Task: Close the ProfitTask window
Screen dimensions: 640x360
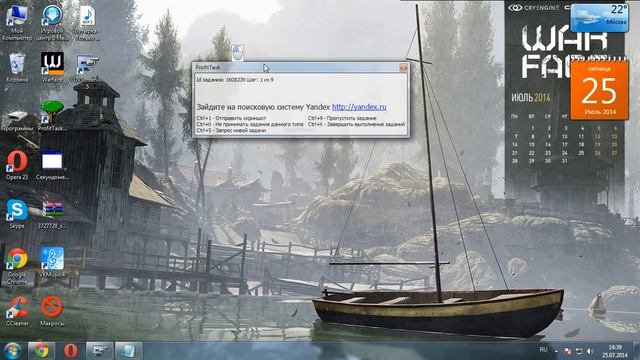Action: [x=403, y=68]
